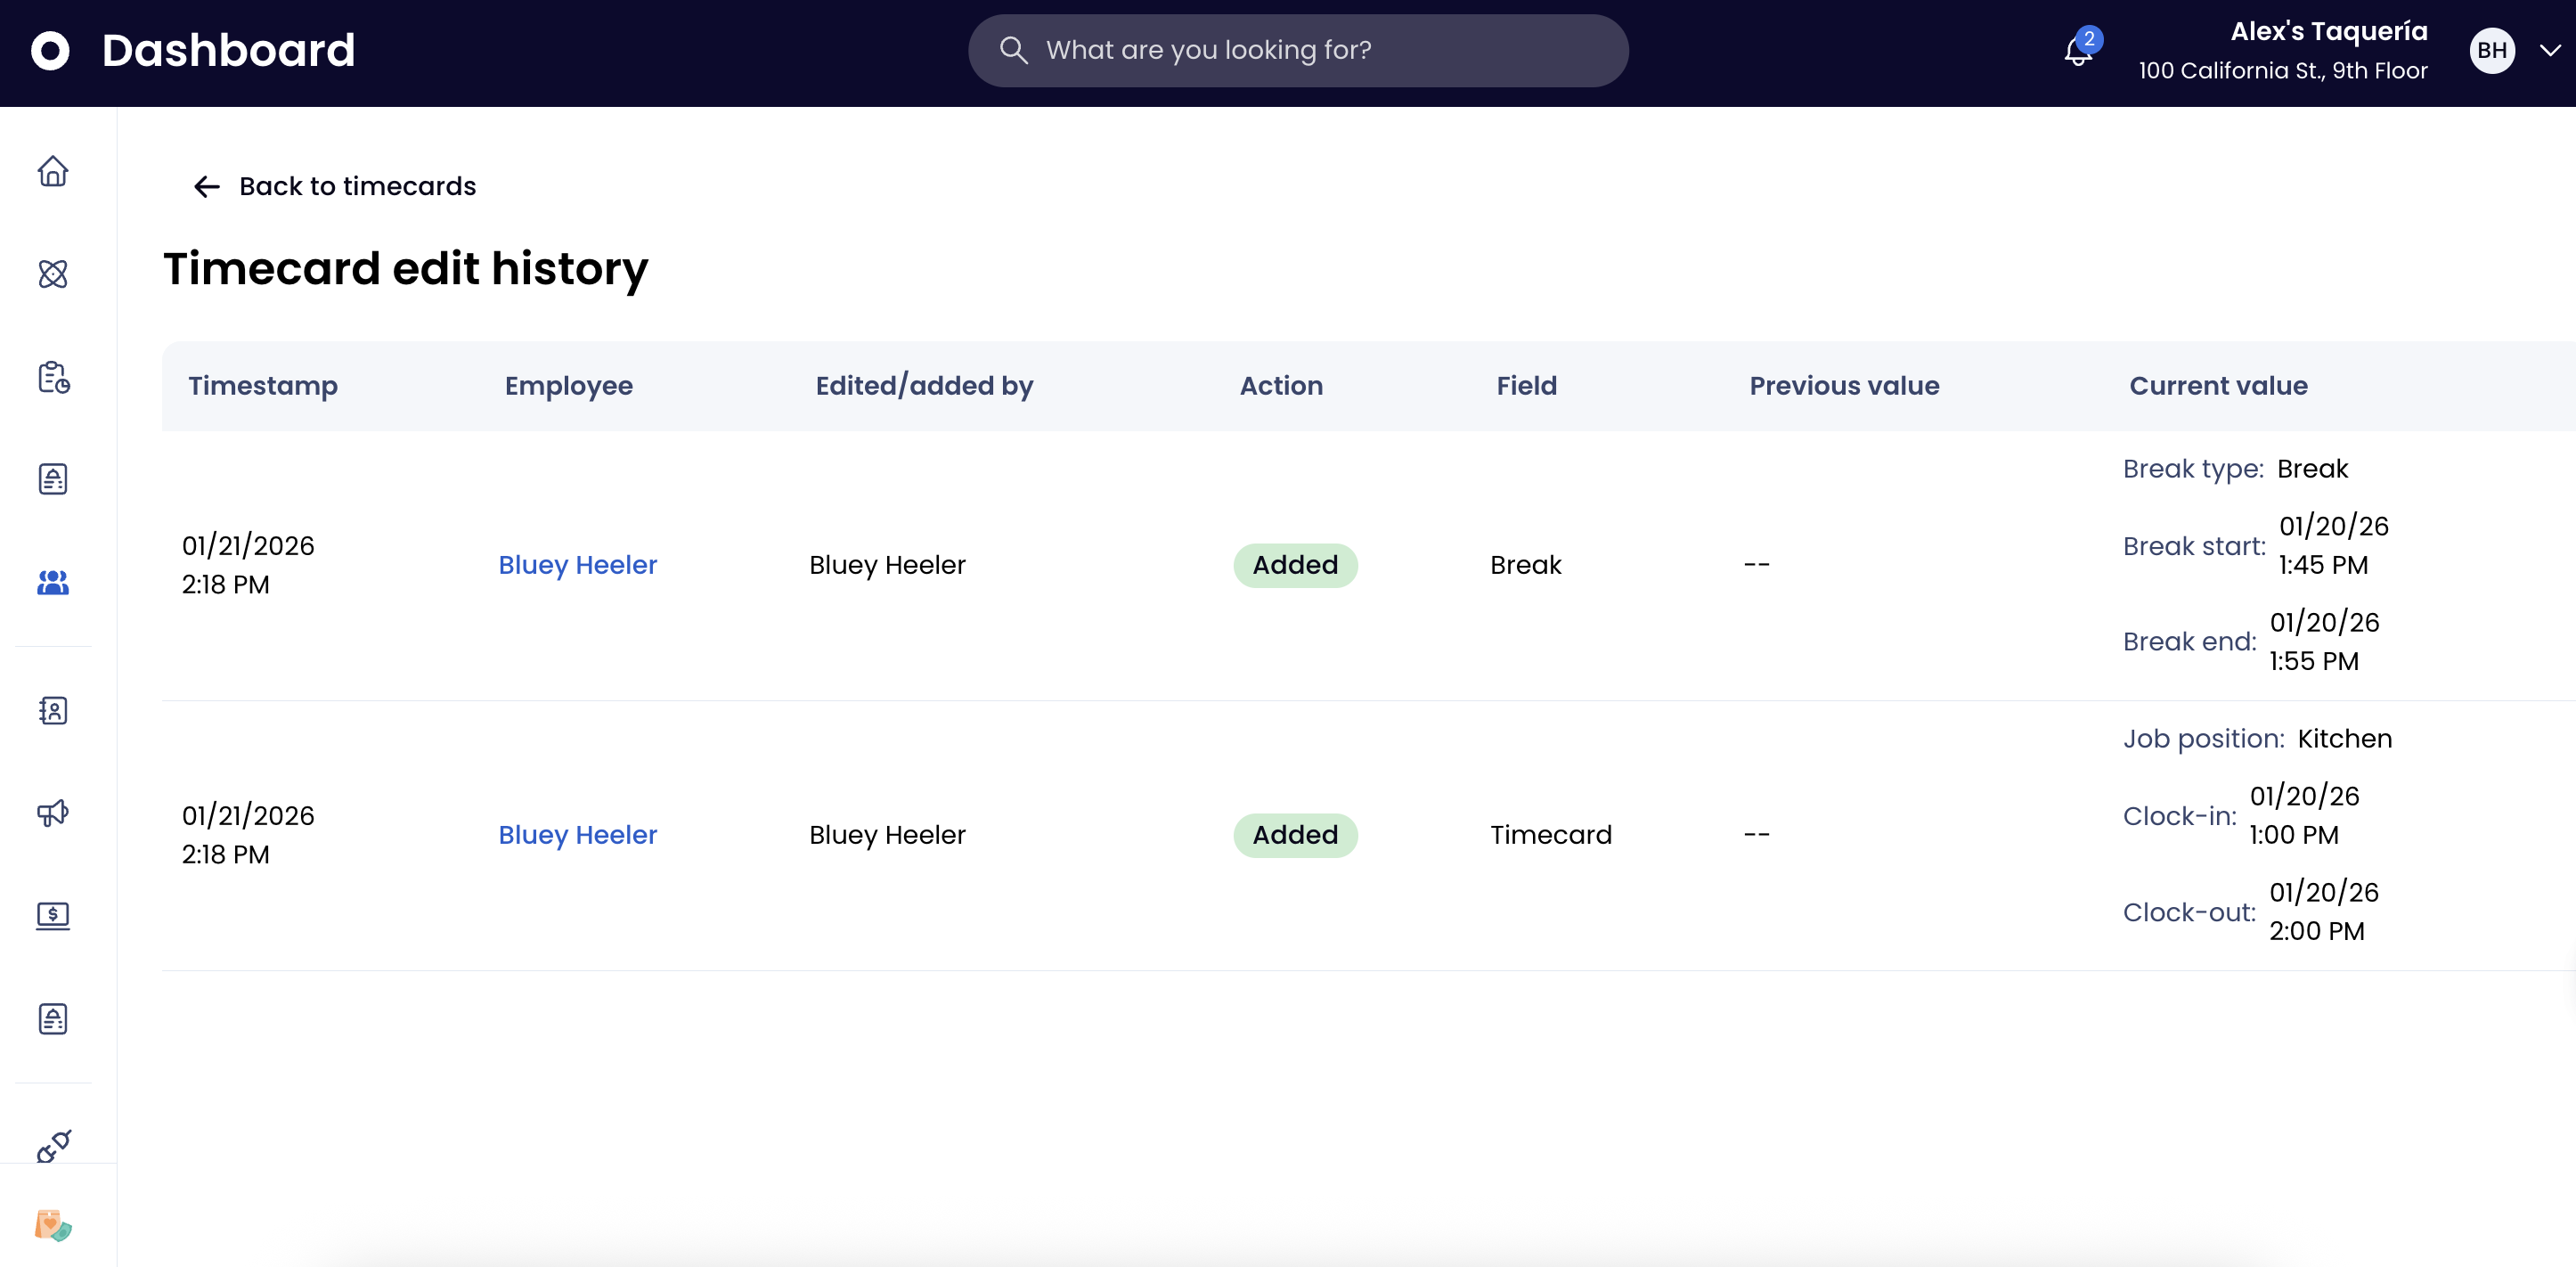Click the plug integrations icon
2576x1267 pixels.
[53, 1145]
